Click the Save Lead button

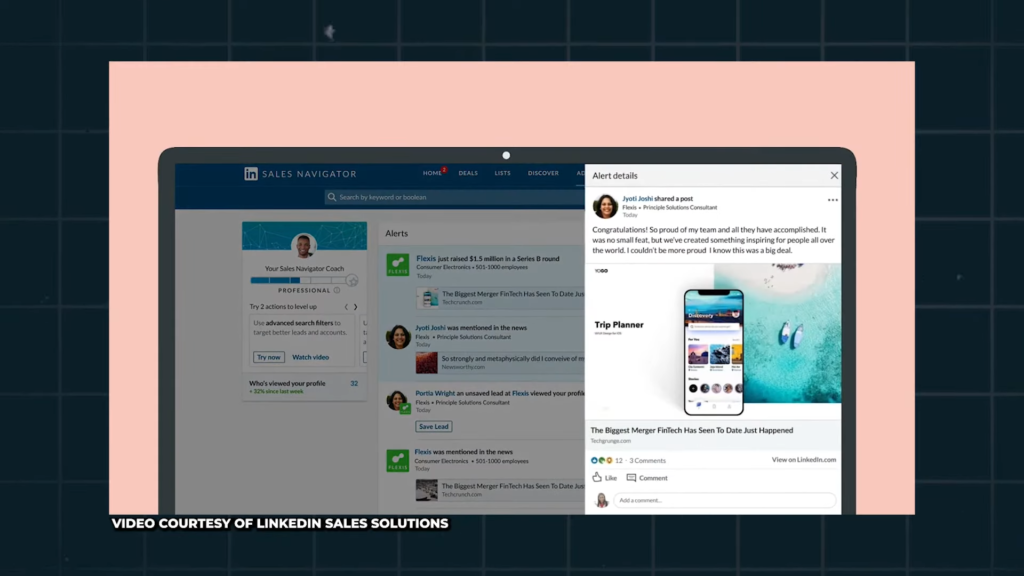[433, 427]
